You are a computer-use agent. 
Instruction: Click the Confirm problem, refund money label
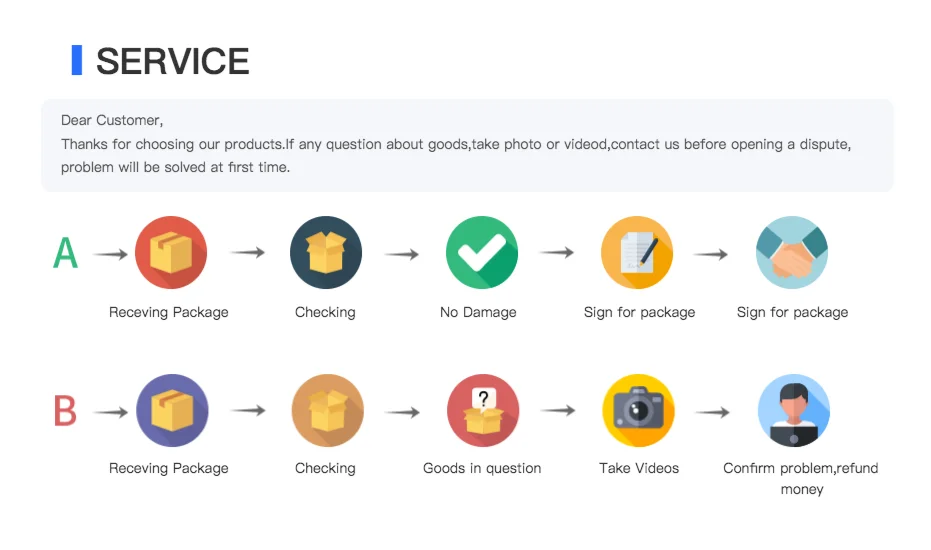coord(800,478)
